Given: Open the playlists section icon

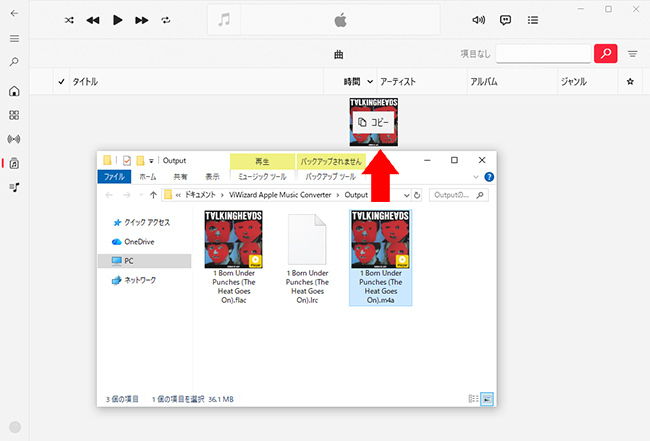Looking at the screenshot, I should [14, 188].
